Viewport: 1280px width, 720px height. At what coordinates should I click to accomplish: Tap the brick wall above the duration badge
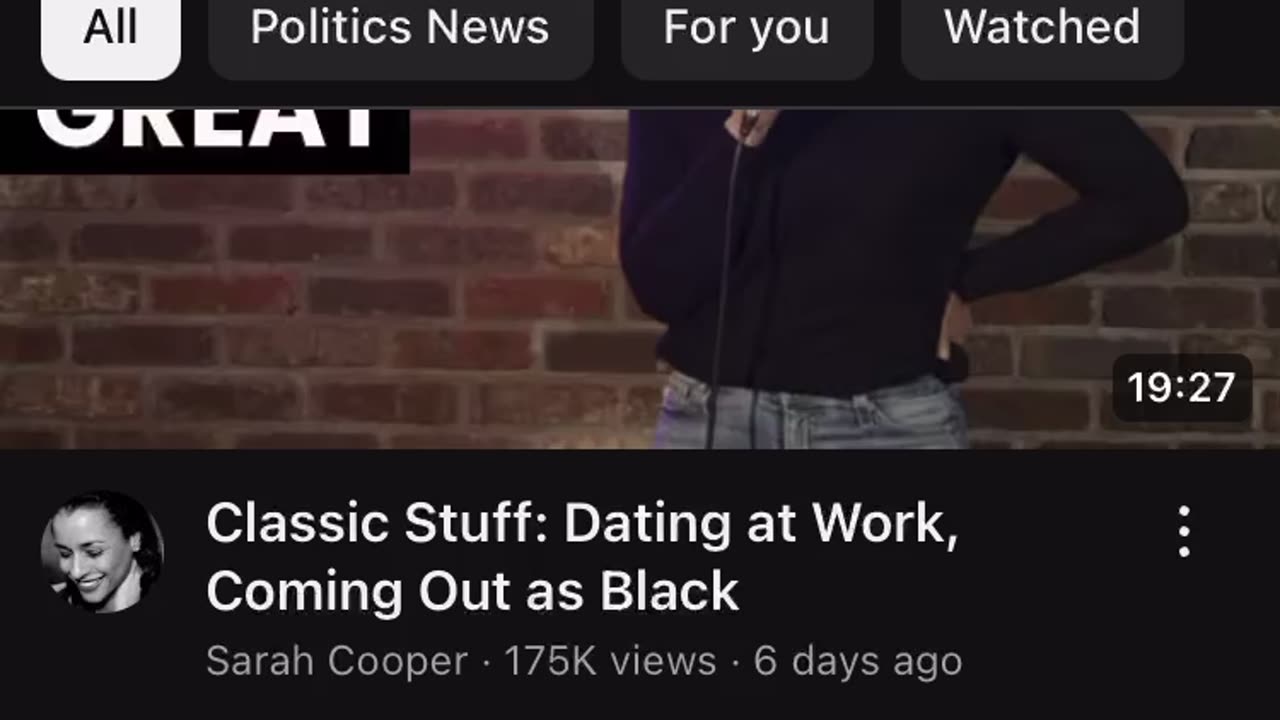click(1182, 300)
